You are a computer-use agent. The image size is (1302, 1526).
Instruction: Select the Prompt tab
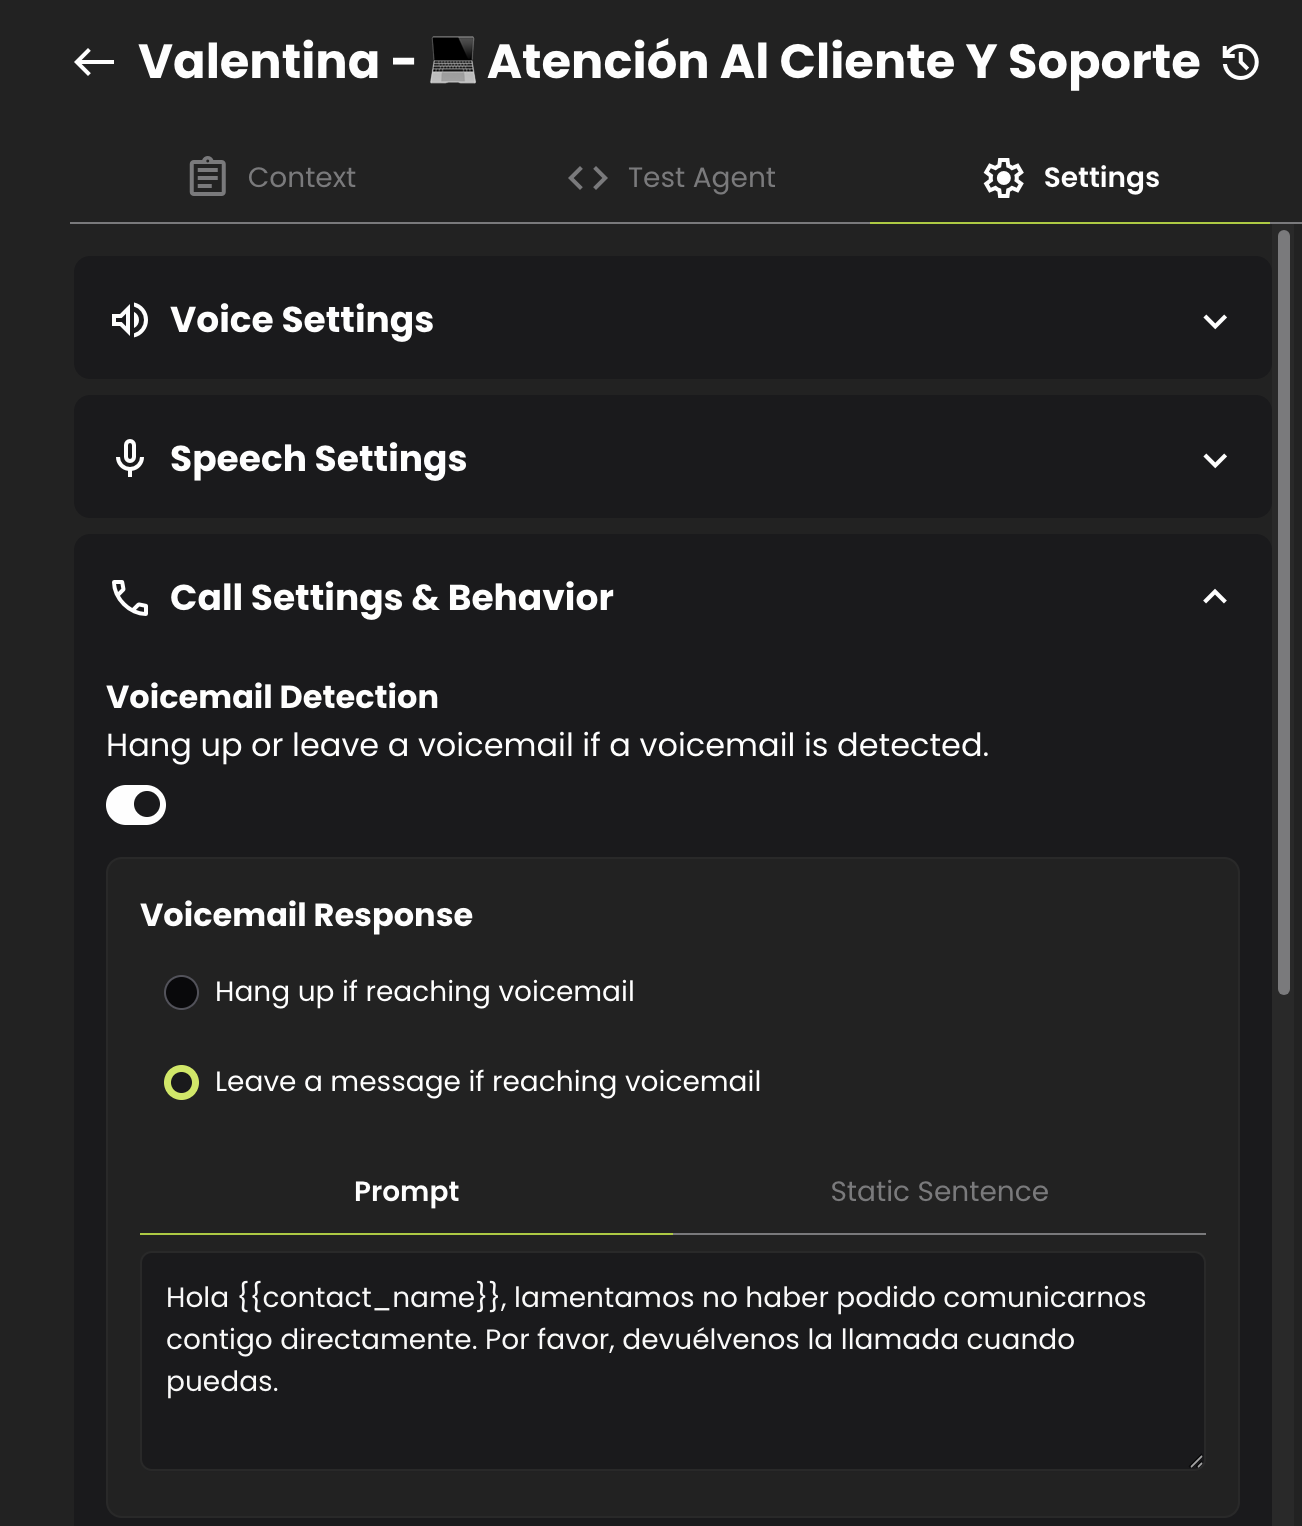(406, 1191)
